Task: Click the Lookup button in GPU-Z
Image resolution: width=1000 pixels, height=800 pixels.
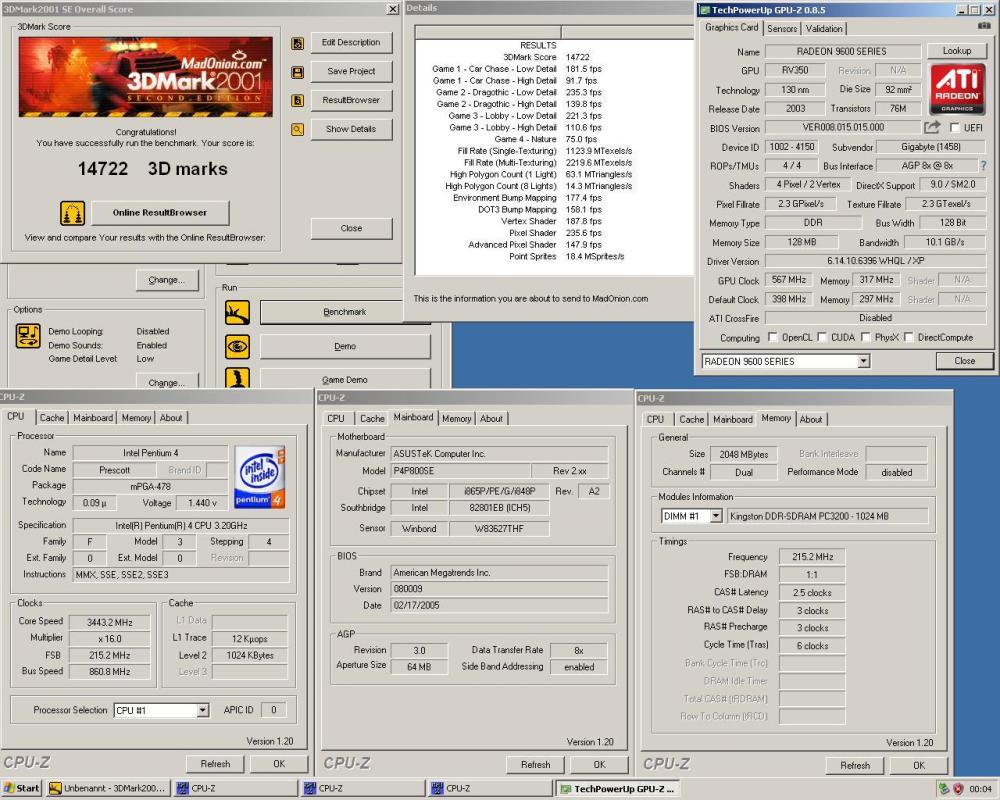Action: point(957,50)
